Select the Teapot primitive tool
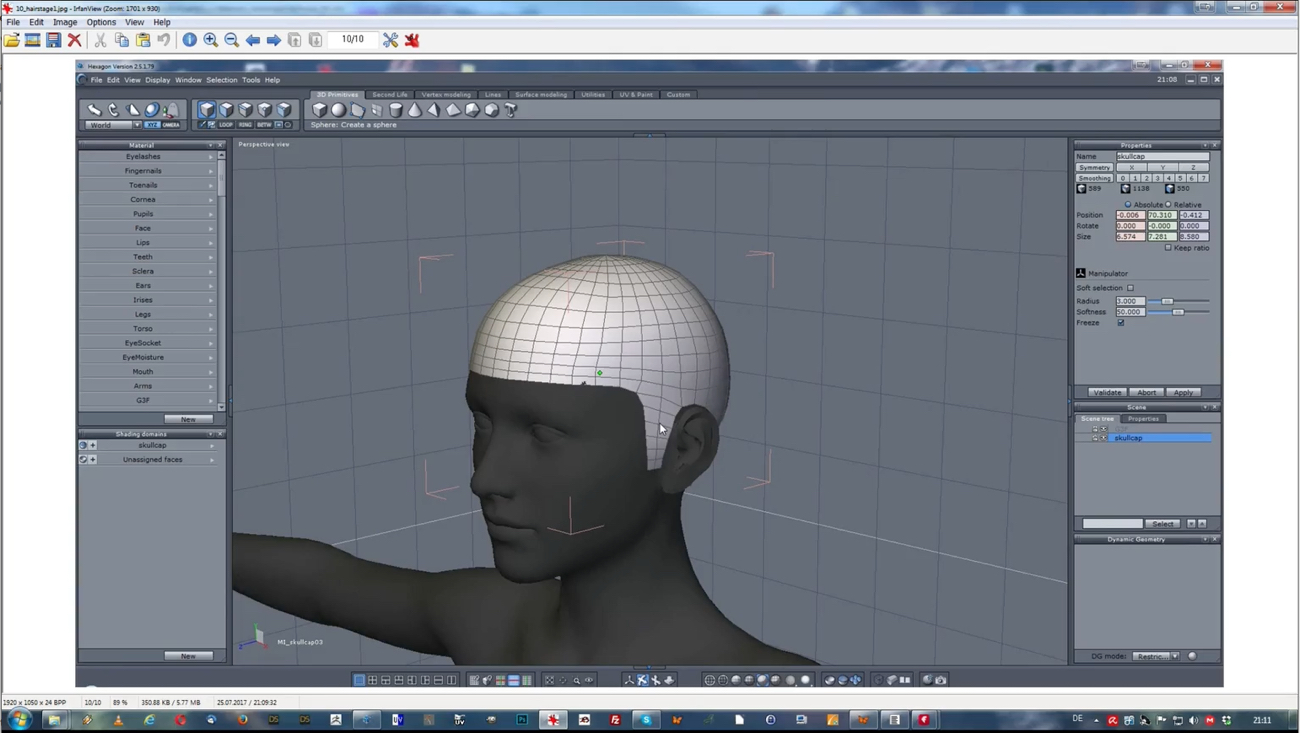The width and height of the screenshot is (1300, 733). pyautogui.click(x=510, y=110)
